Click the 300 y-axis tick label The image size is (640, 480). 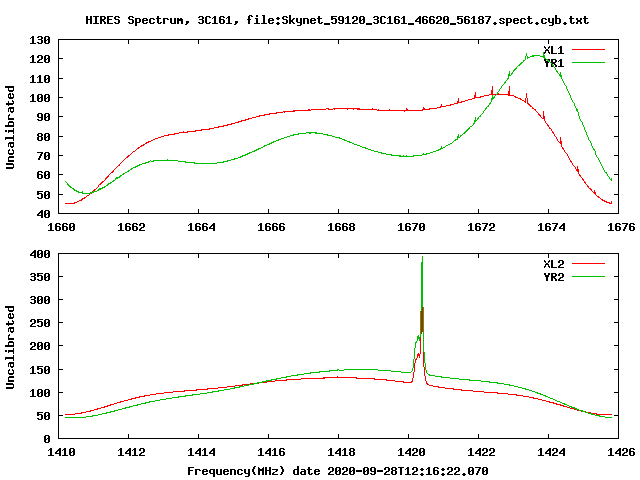click(40, 300)
